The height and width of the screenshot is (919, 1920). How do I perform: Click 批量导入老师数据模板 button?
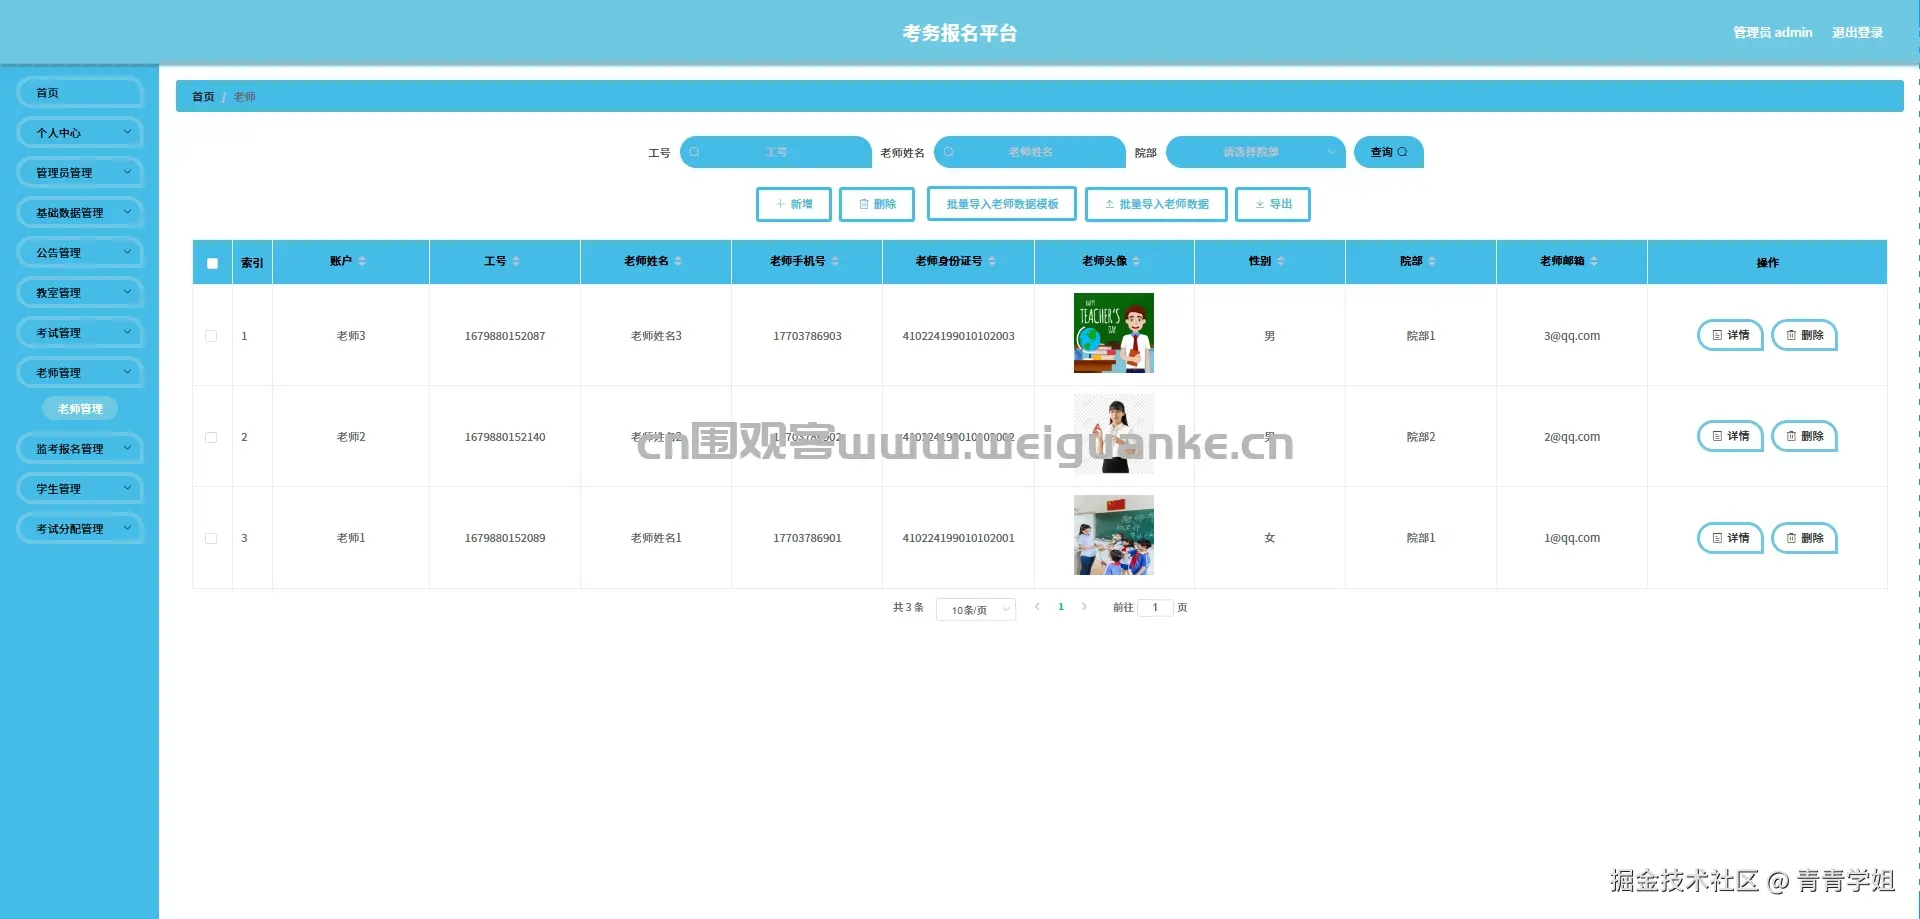(x=1002, y=204)
